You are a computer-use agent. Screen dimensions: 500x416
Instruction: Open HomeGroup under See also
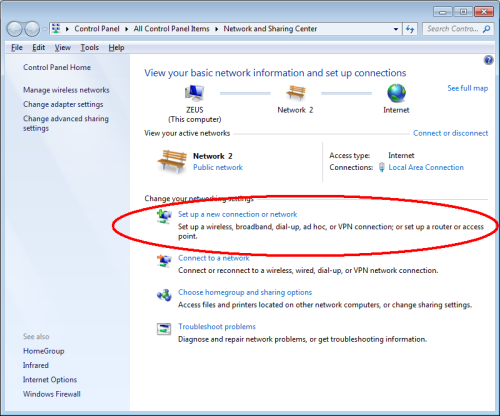[44, 351]
